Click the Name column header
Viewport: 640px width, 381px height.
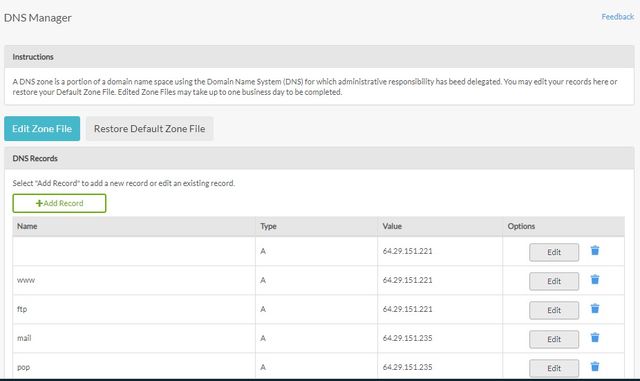coord(27,226)
